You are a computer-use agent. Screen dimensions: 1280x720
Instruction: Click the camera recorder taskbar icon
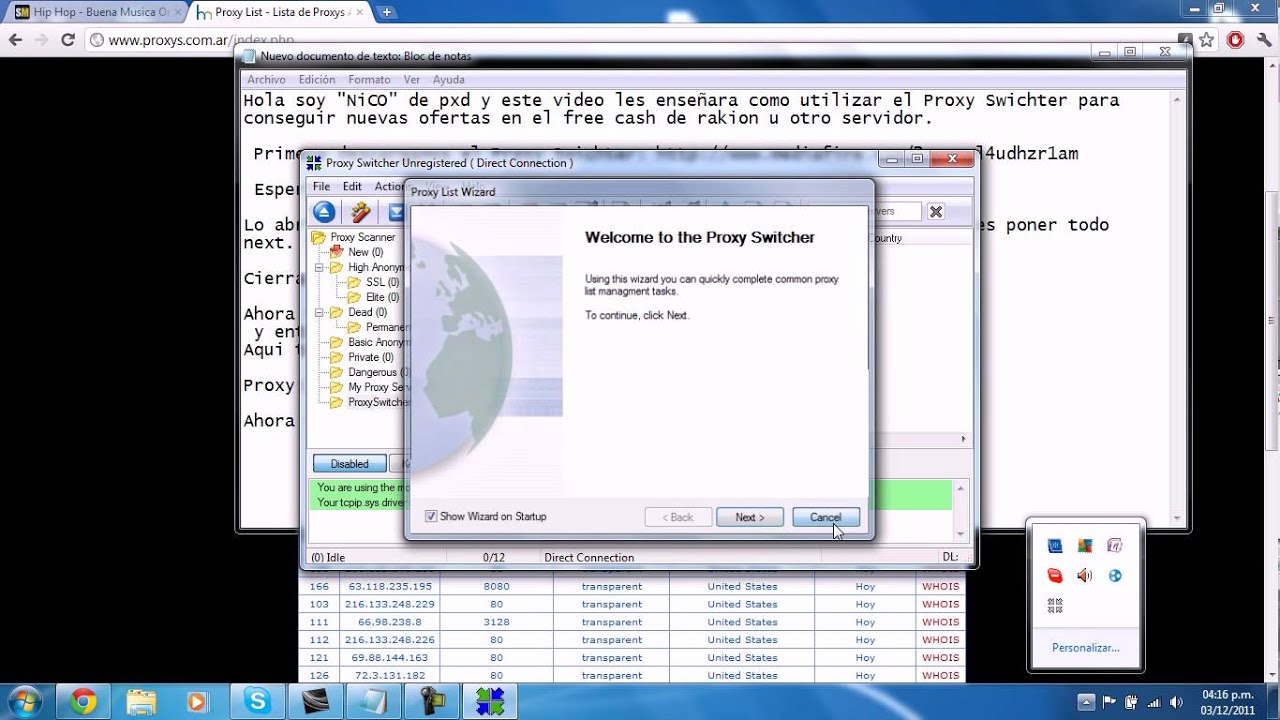coord(432,702)
